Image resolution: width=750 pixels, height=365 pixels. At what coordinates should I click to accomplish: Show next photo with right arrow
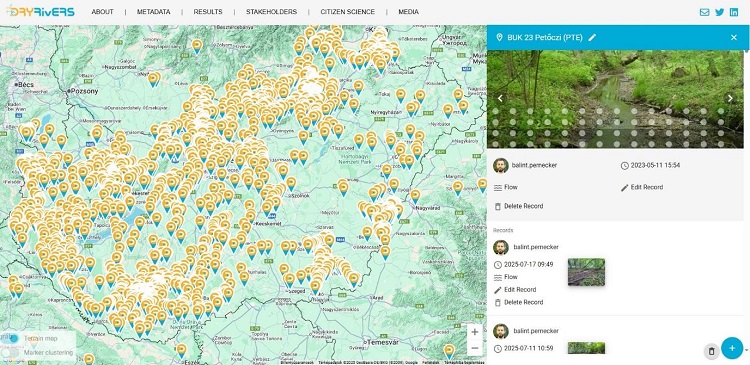730,99
